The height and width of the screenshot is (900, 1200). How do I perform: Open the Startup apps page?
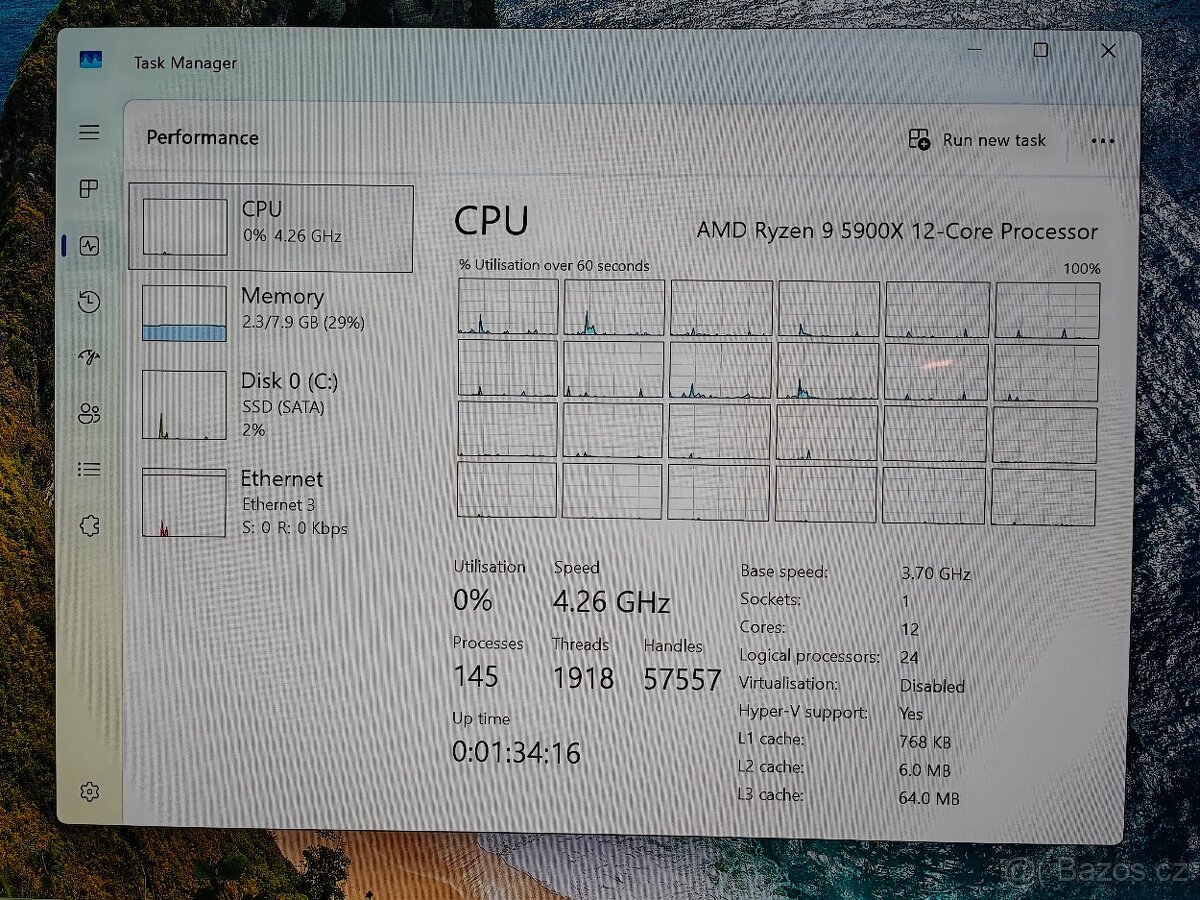point(89,357)
